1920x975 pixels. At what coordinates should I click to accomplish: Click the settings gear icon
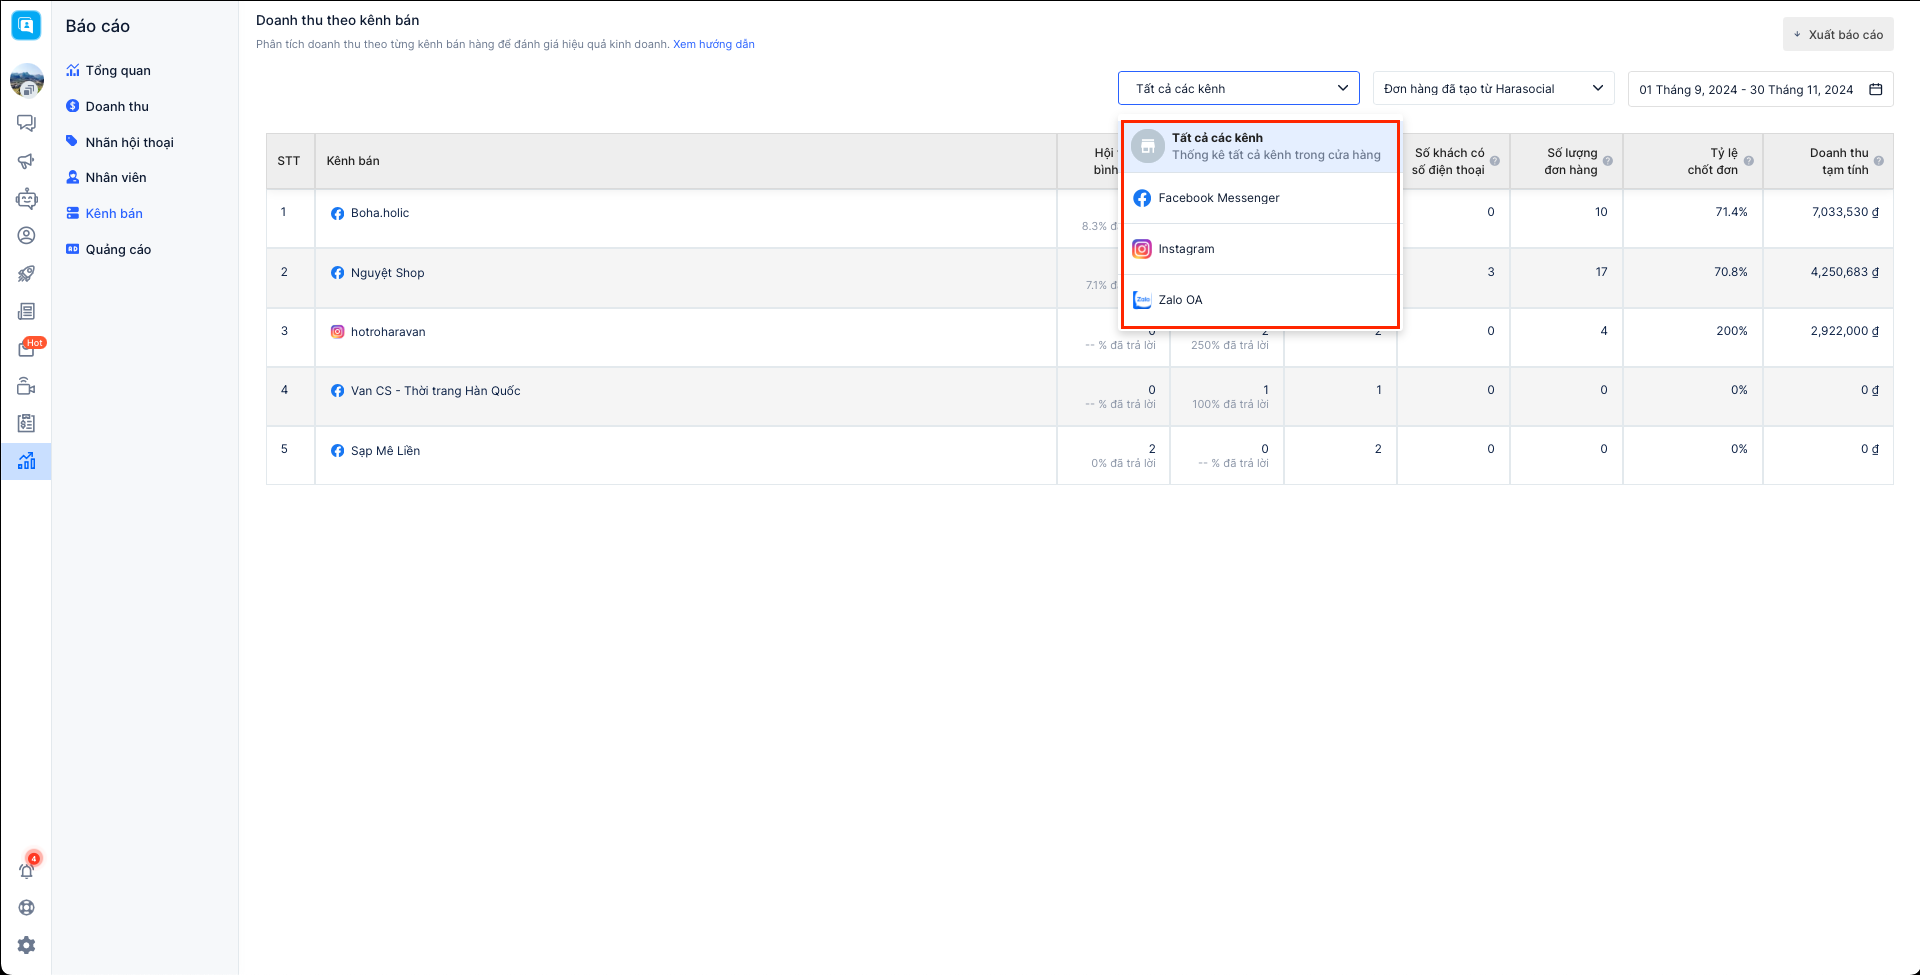[26, 945]
